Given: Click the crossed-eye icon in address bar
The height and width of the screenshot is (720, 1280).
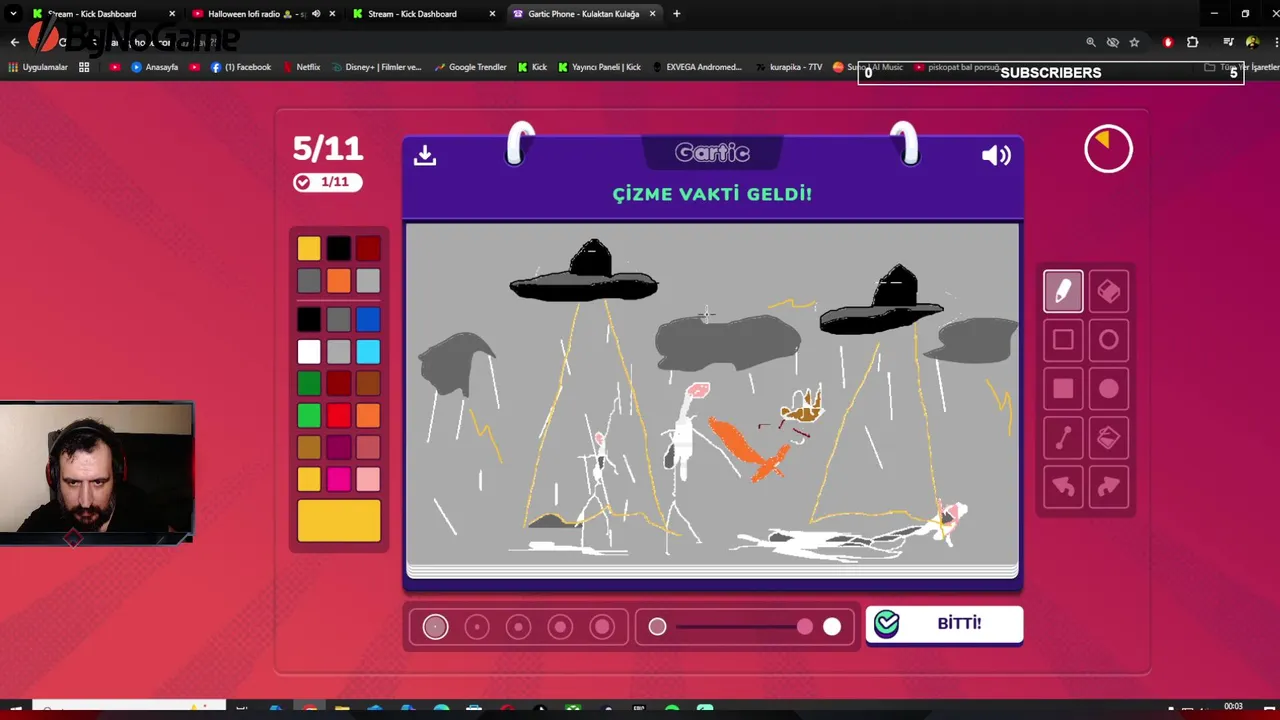Looking at the screenshot, I should [1112, 42].
